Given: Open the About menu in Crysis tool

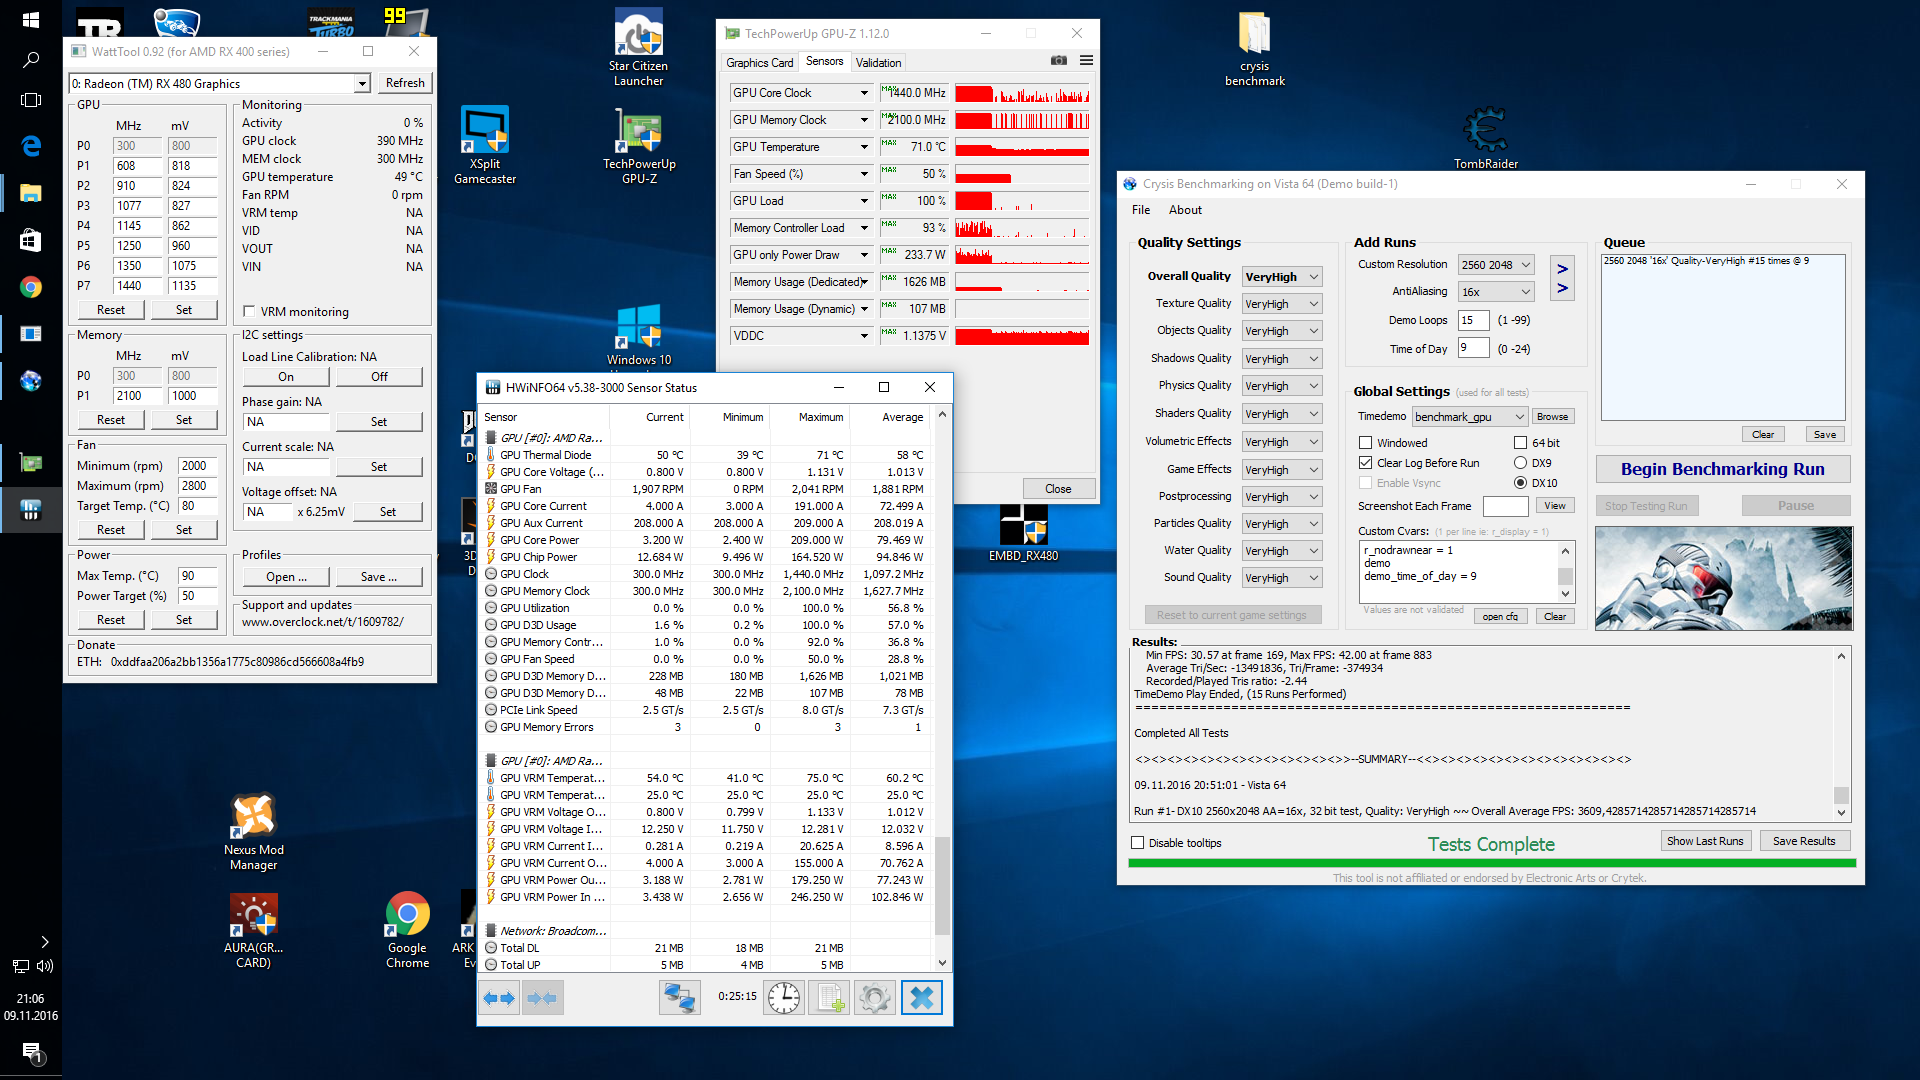Looking at the screenshot, I should coord(1185,210).
